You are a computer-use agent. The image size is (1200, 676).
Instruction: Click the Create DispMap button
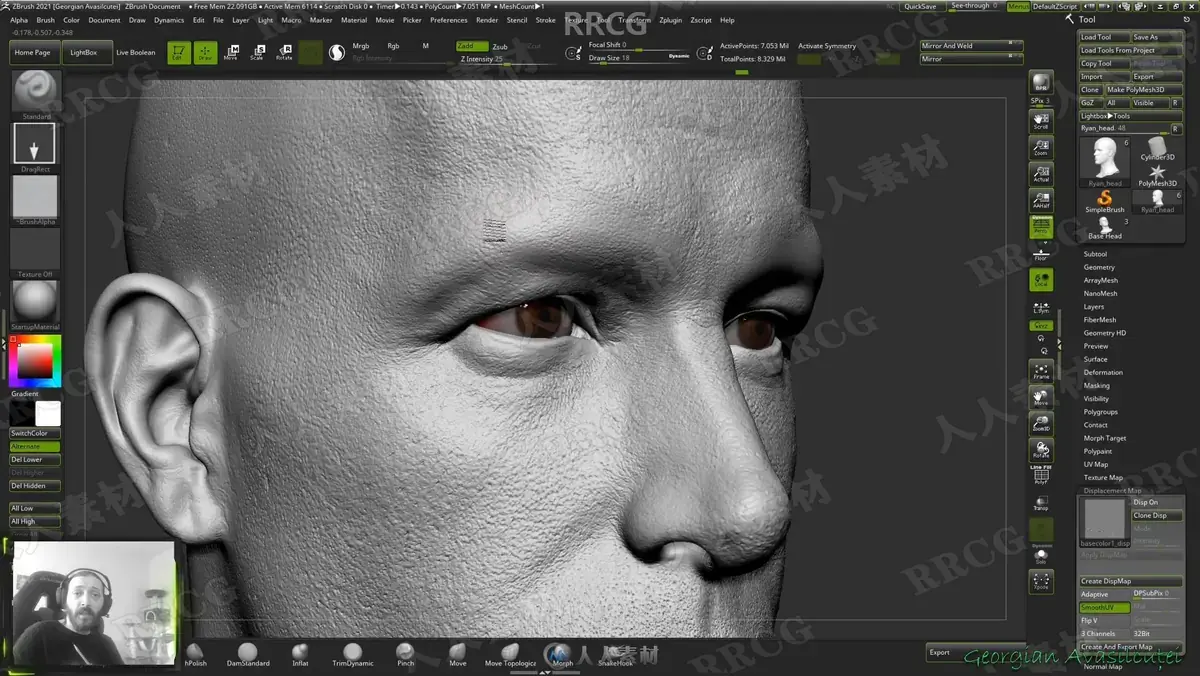(x=1130, y=581)
